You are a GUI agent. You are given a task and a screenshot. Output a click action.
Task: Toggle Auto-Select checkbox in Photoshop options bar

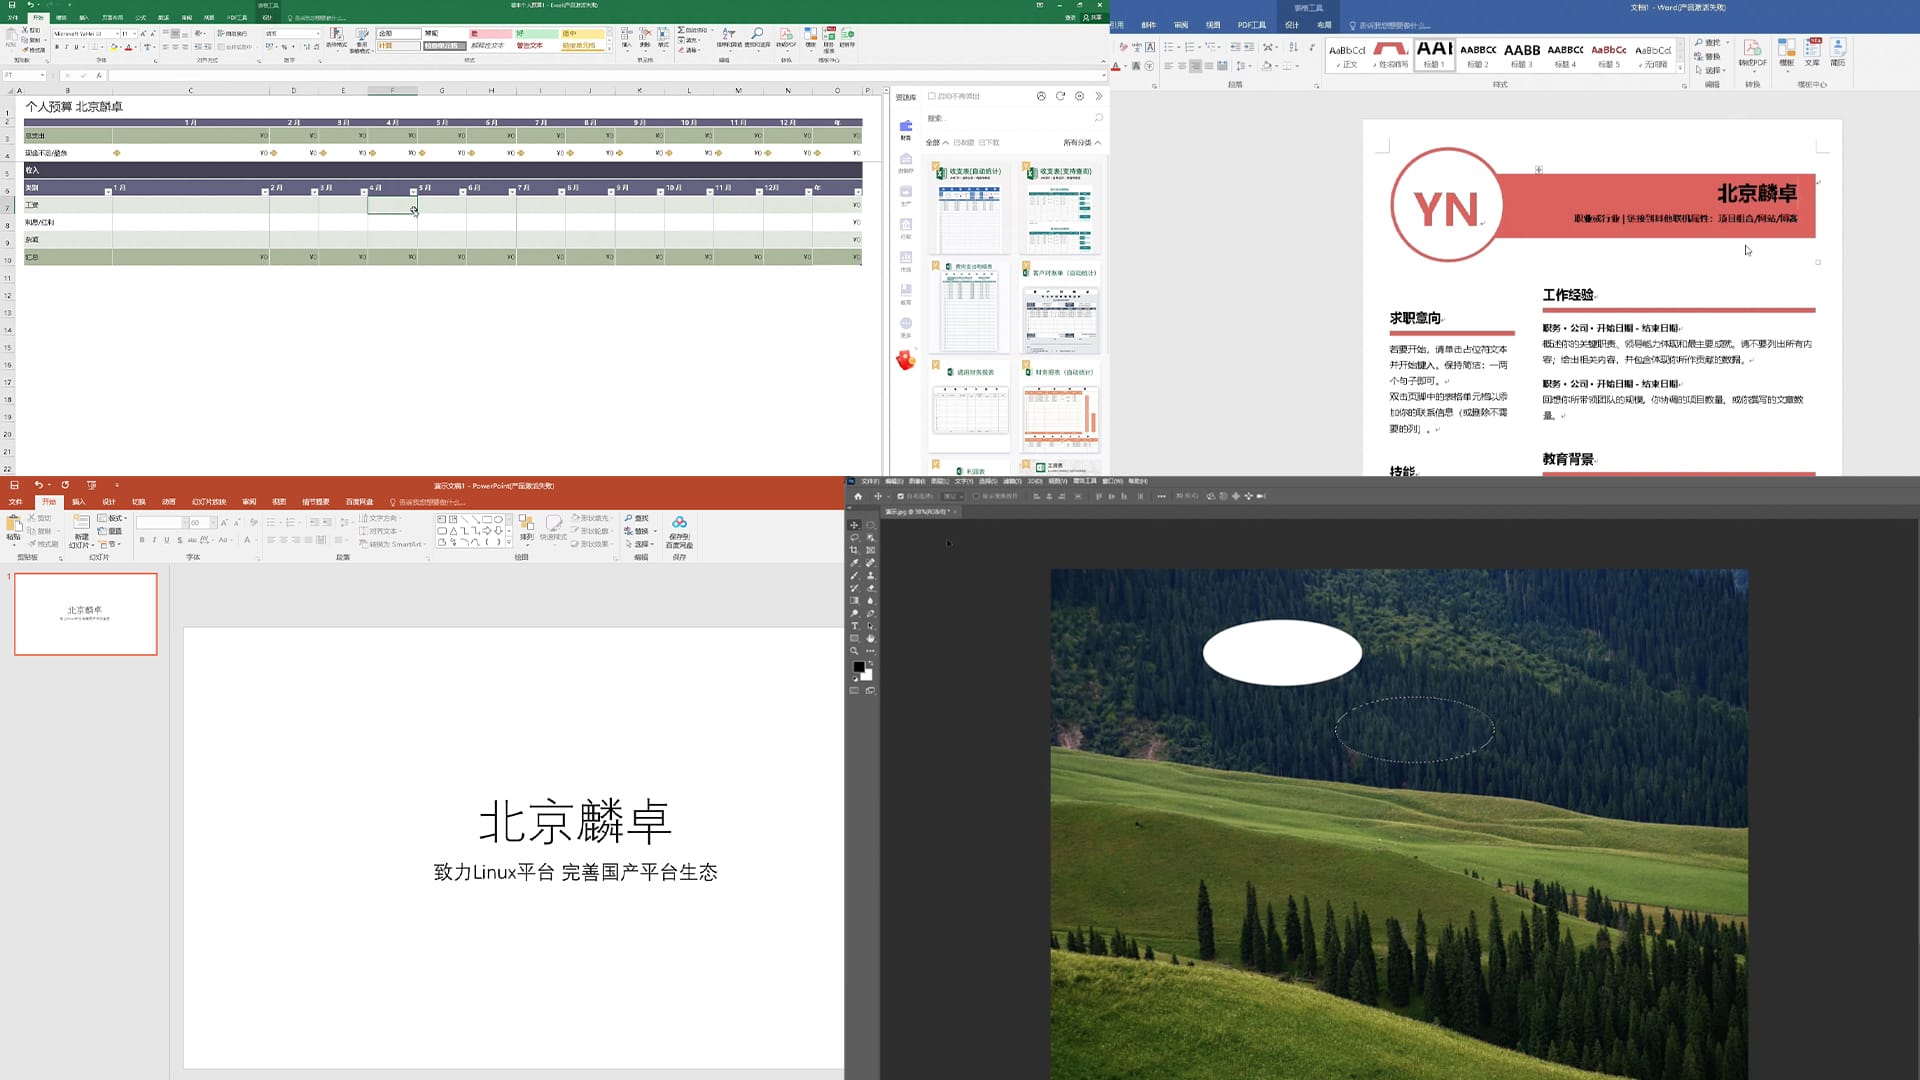click(900, 496)
